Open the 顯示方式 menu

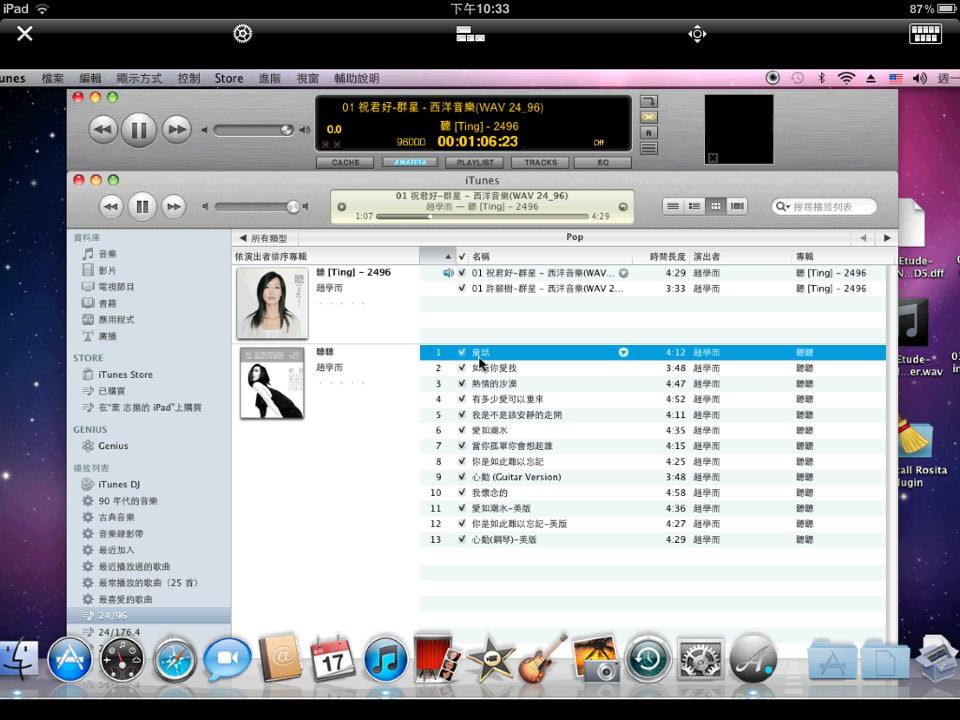139,78
